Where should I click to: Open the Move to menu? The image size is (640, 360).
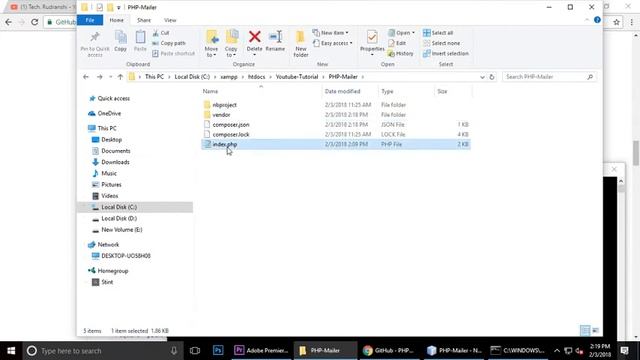211,44
